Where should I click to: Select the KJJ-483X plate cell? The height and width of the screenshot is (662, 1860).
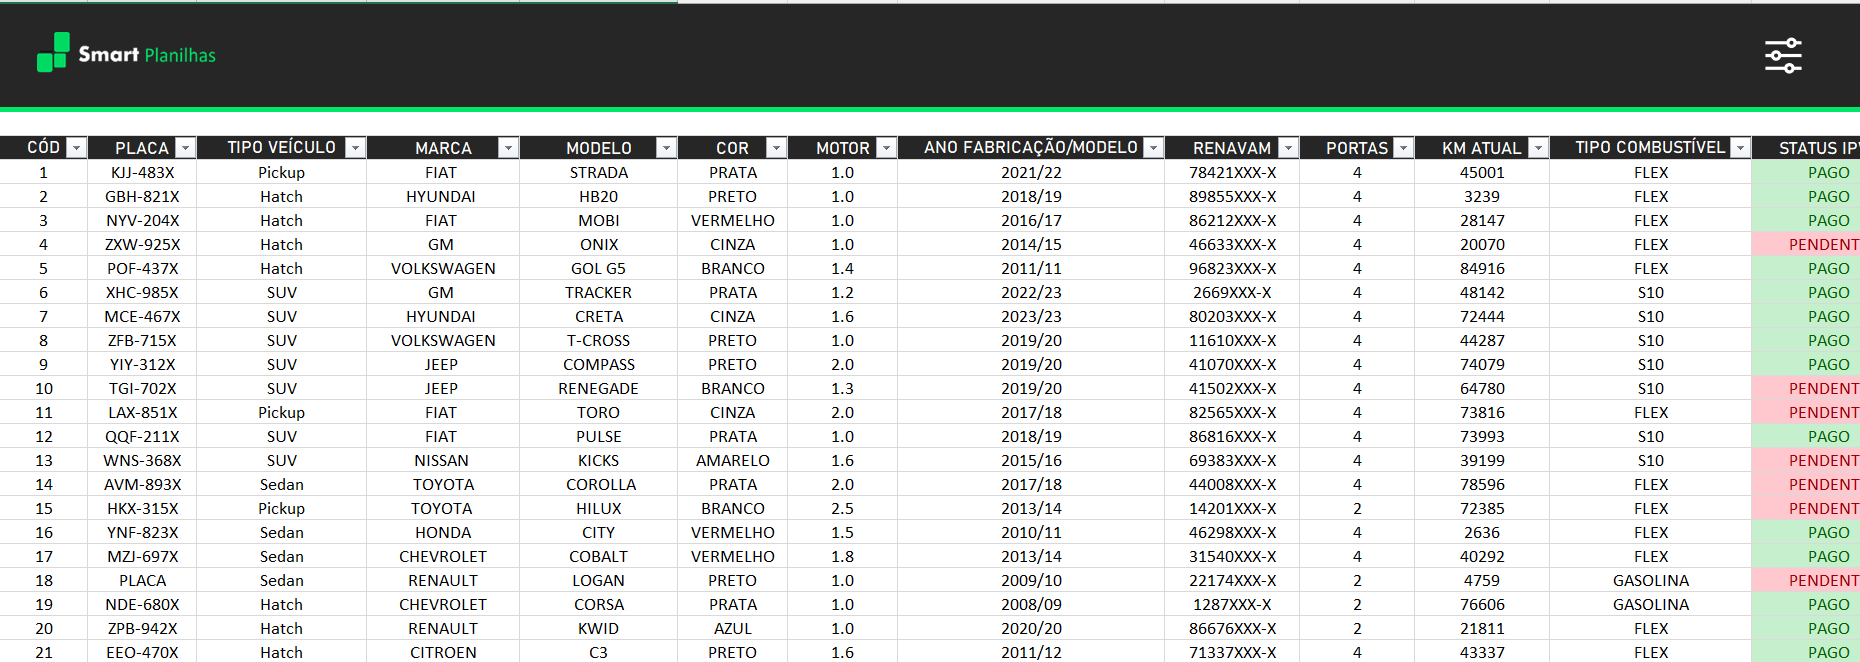pyautogui.click(x=142, y=173)
